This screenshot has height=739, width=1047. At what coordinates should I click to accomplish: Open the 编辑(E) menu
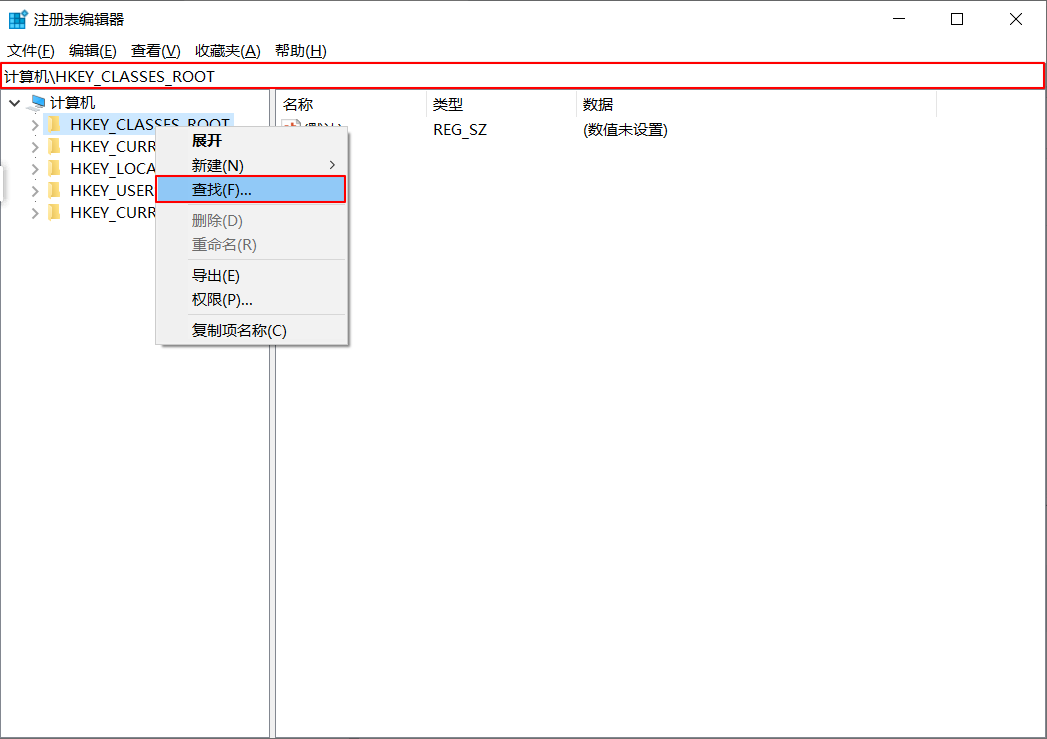pyautogui.click(x=93, y=51)
